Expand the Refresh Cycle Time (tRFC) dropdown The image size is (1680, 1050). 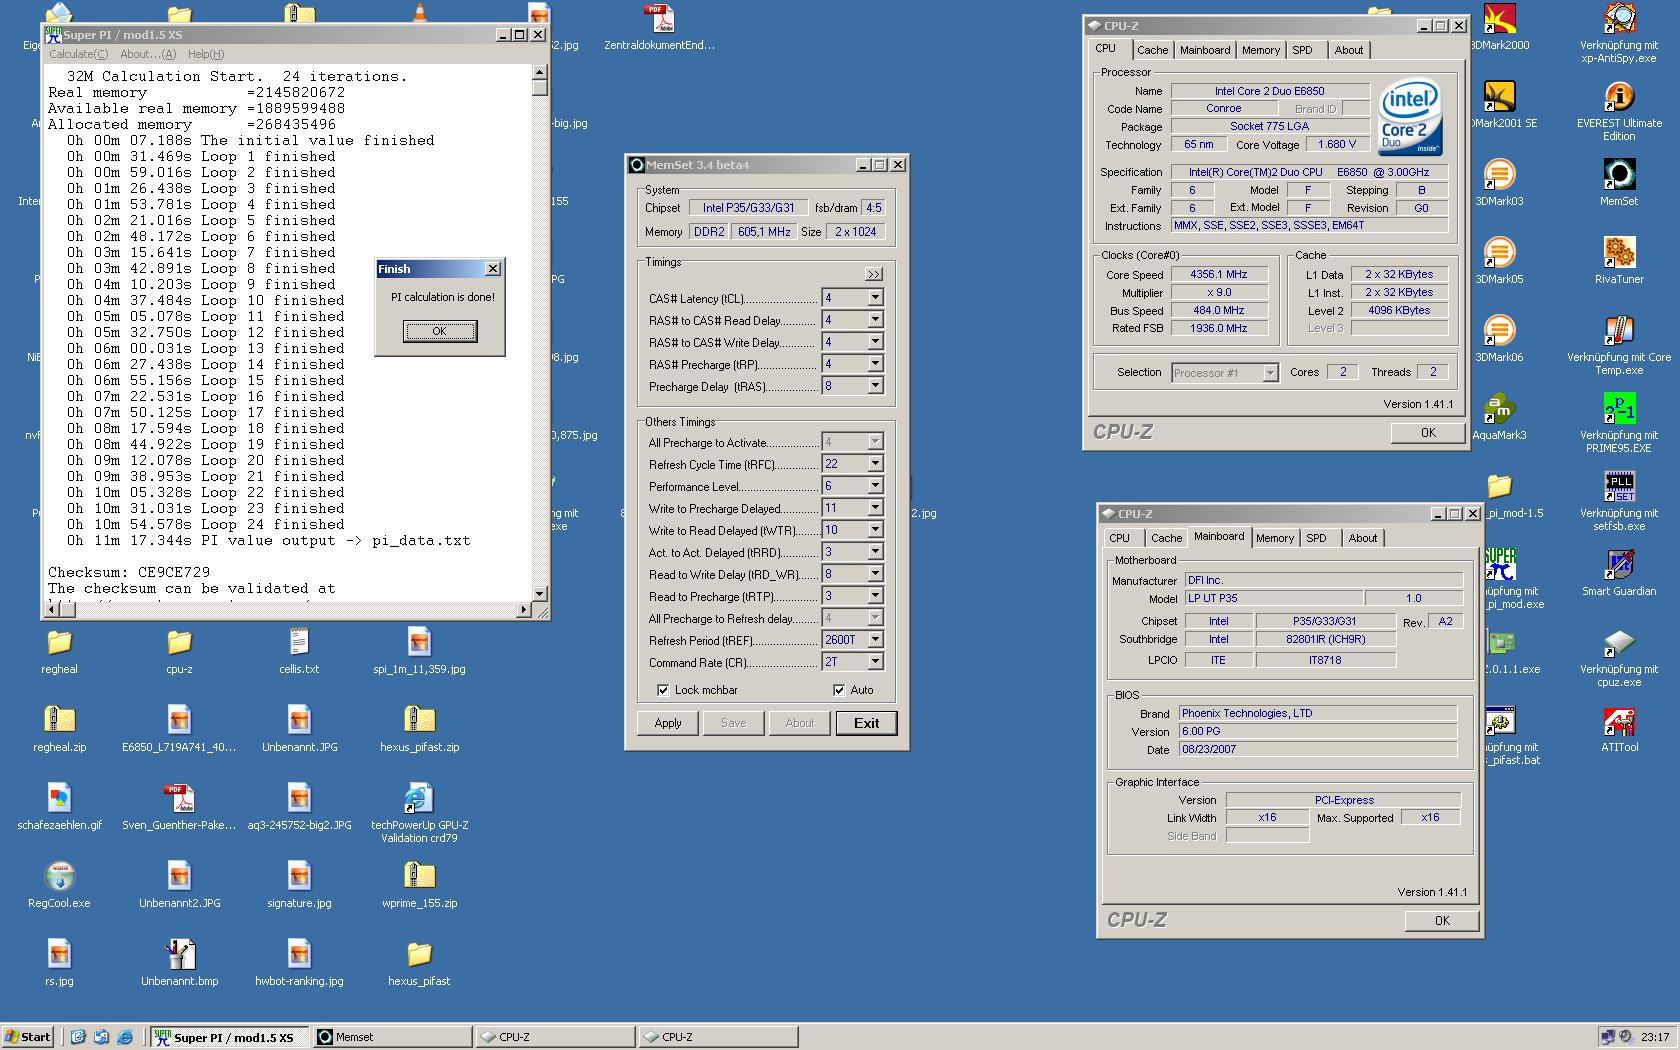pos(875,464)
